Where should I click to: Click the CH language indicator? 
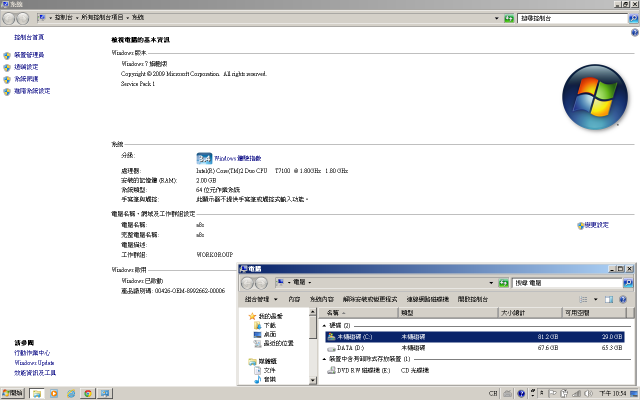(493, 393)
